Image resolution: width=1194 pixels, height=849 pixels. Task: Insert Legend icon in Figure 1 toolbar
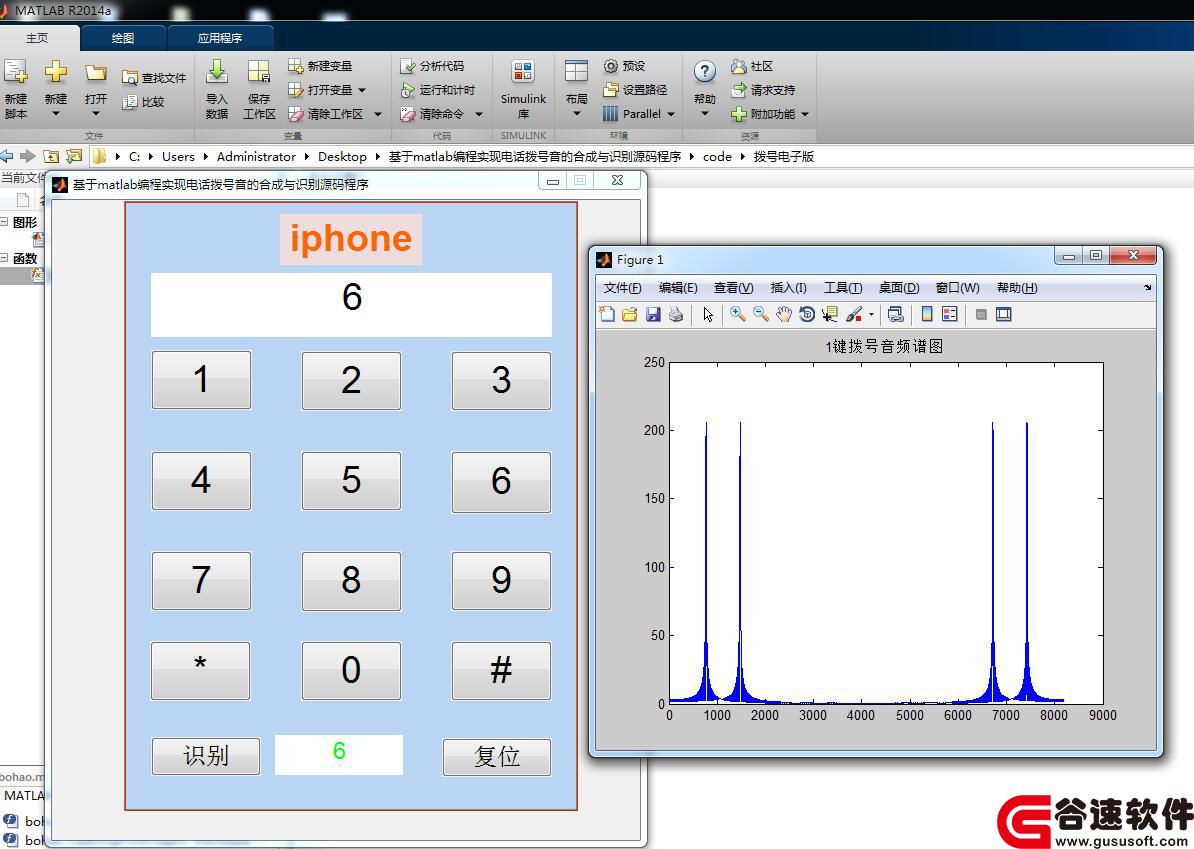[950, 314]
